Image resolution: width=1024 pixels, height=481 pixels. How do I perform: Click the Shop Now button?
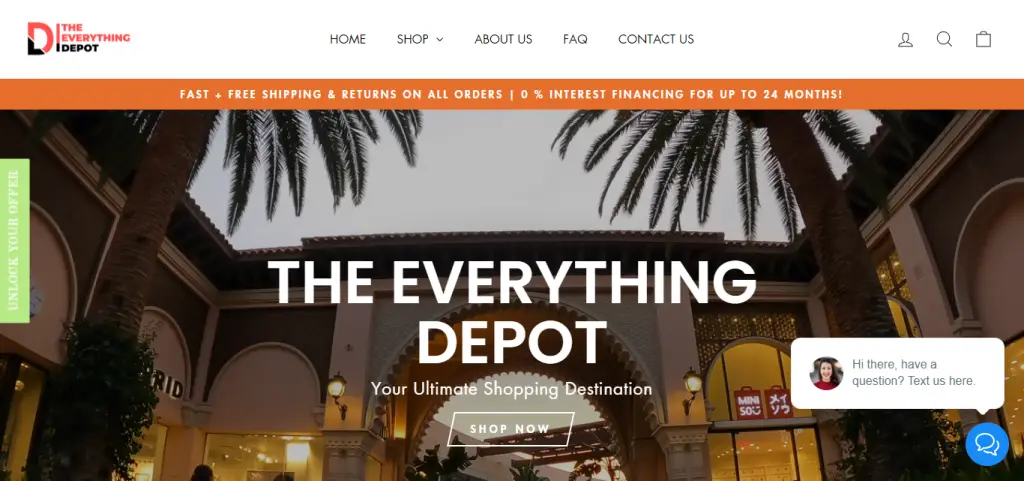pyautogui.click(x=511, y=429)
